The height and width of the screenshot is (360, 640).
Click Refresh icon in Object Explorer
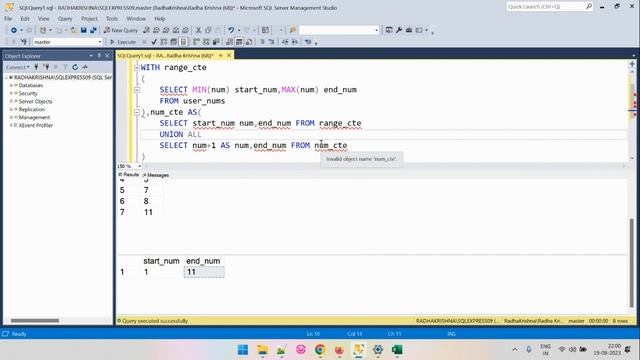pos(75,67)
